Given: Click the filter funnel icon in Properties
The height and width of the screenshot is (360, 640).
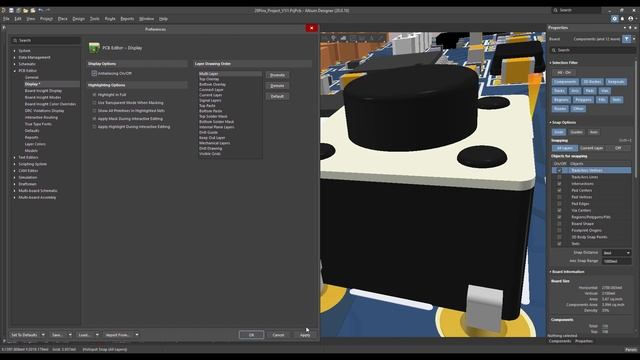Looking at the screenshot, I should 627,39.
